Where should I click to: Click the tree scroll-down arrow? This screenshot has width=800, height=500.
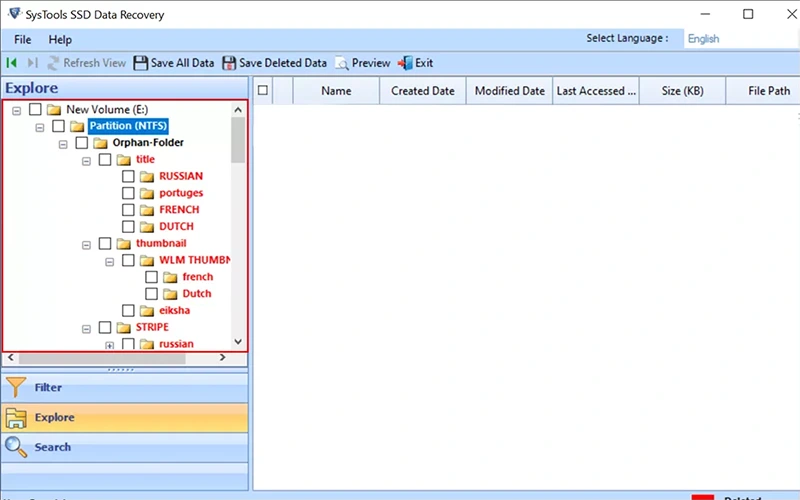tap(238, 342)
